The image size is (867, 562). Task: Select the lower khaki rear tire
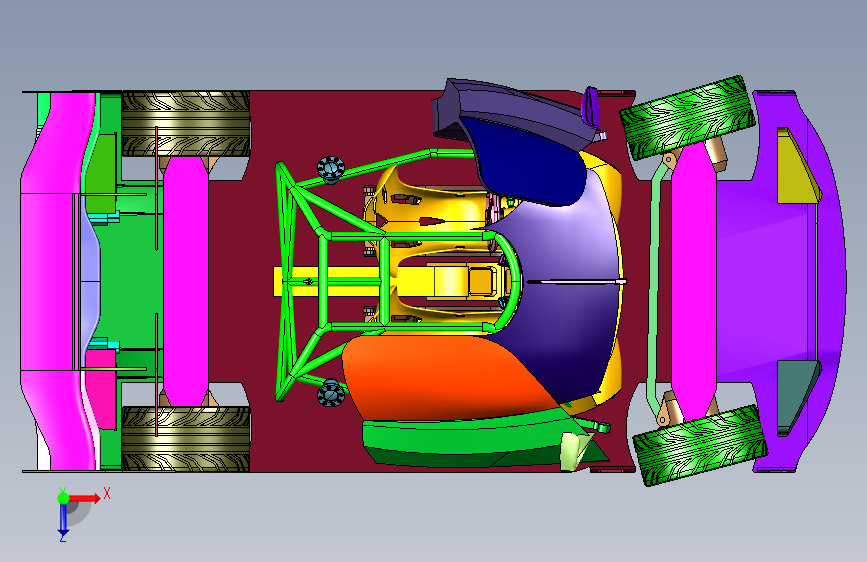[185, 439]
